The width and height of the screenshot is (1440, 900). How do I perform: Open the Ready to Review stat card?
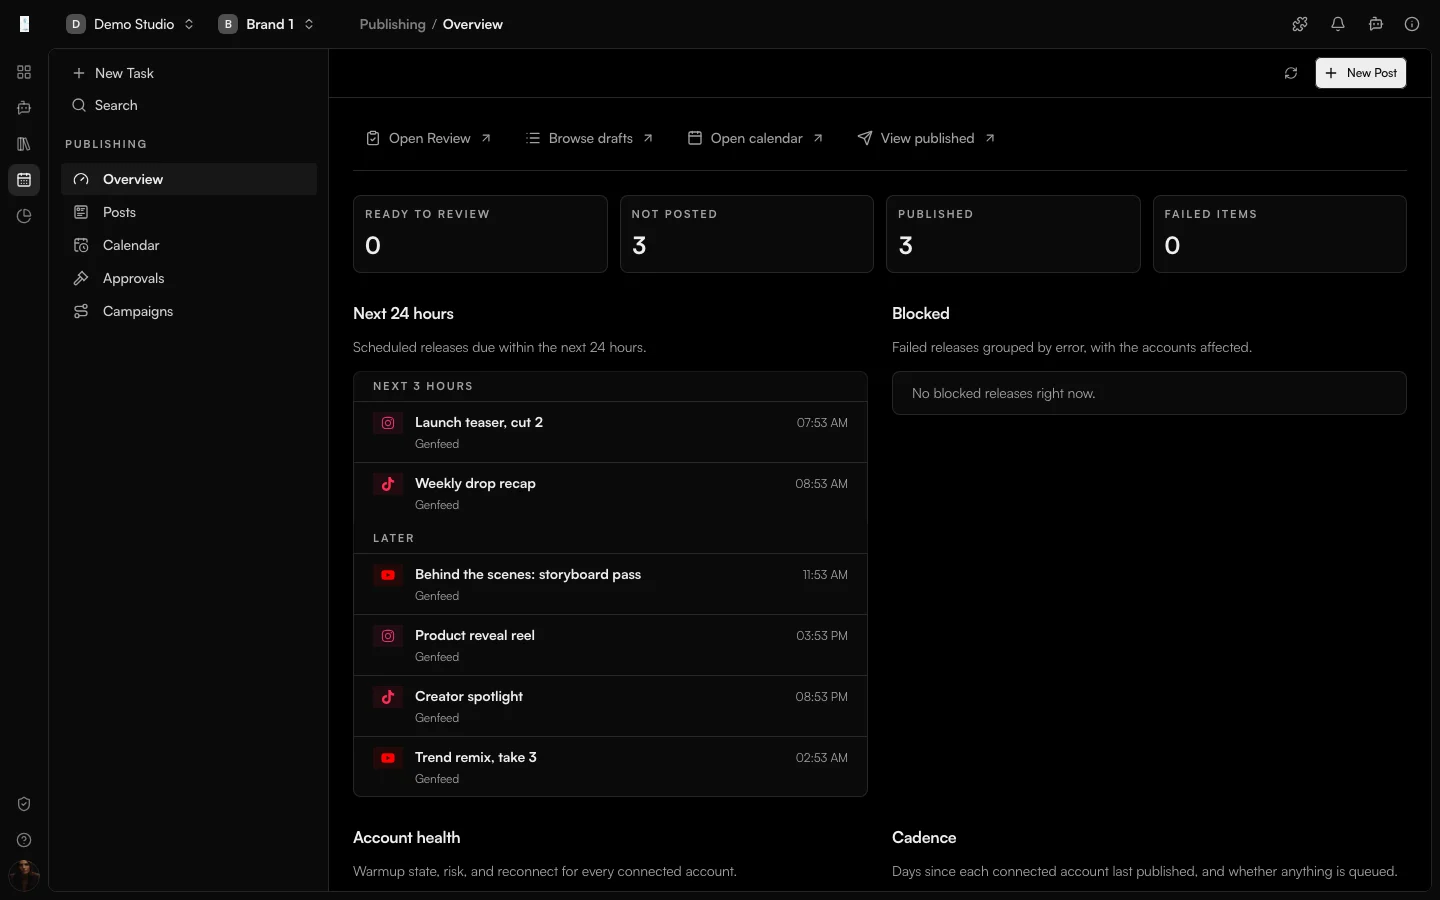click(480, 234)
